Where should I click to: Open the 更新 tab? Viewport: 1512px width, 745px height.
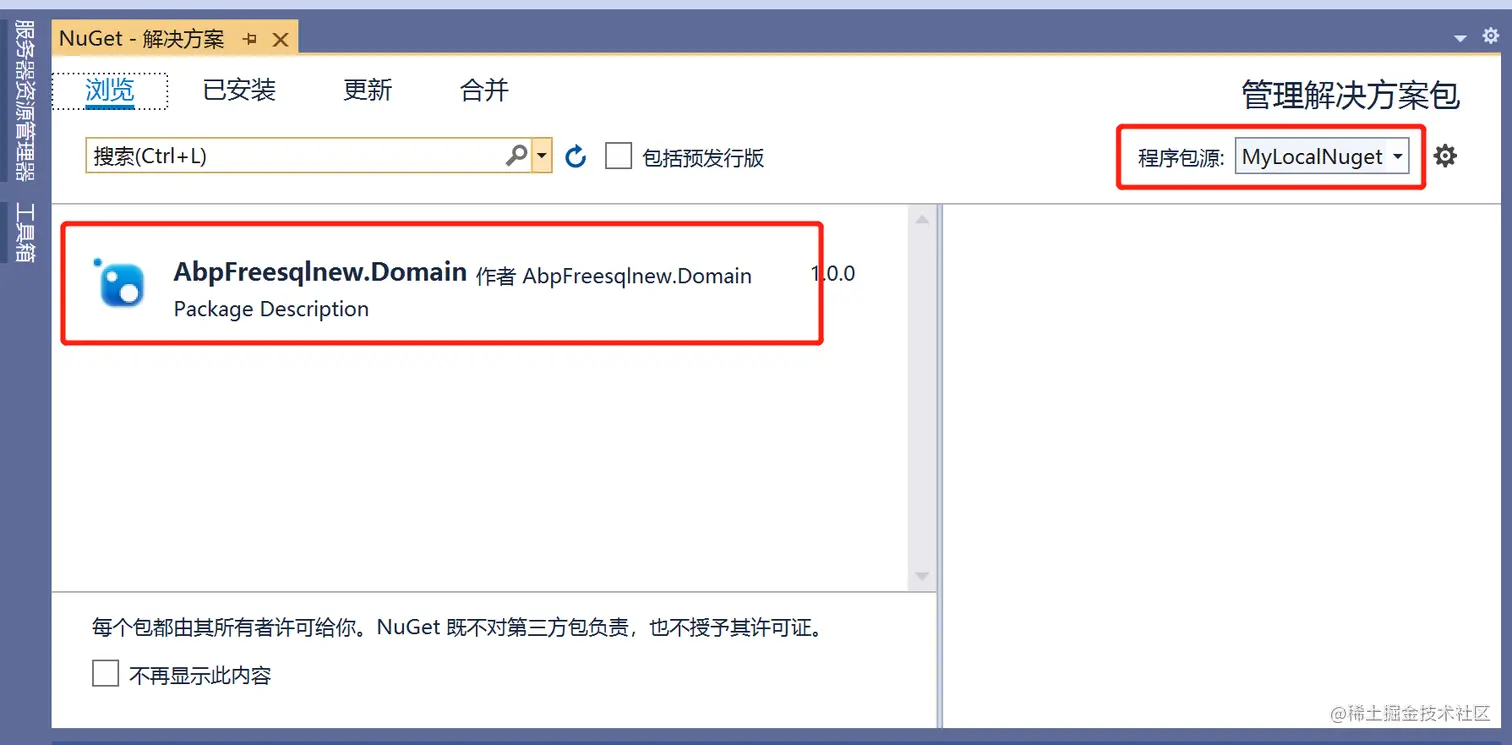pos(366,90)
